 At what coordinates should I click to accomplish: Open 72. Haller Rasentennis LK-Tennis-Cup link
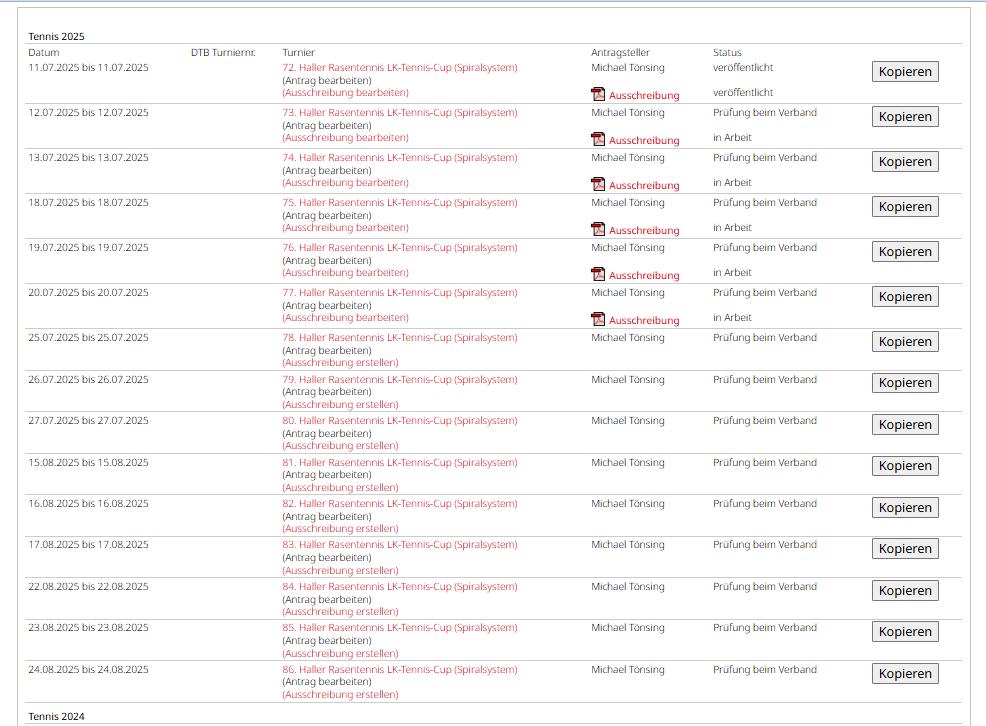(400, 68)
